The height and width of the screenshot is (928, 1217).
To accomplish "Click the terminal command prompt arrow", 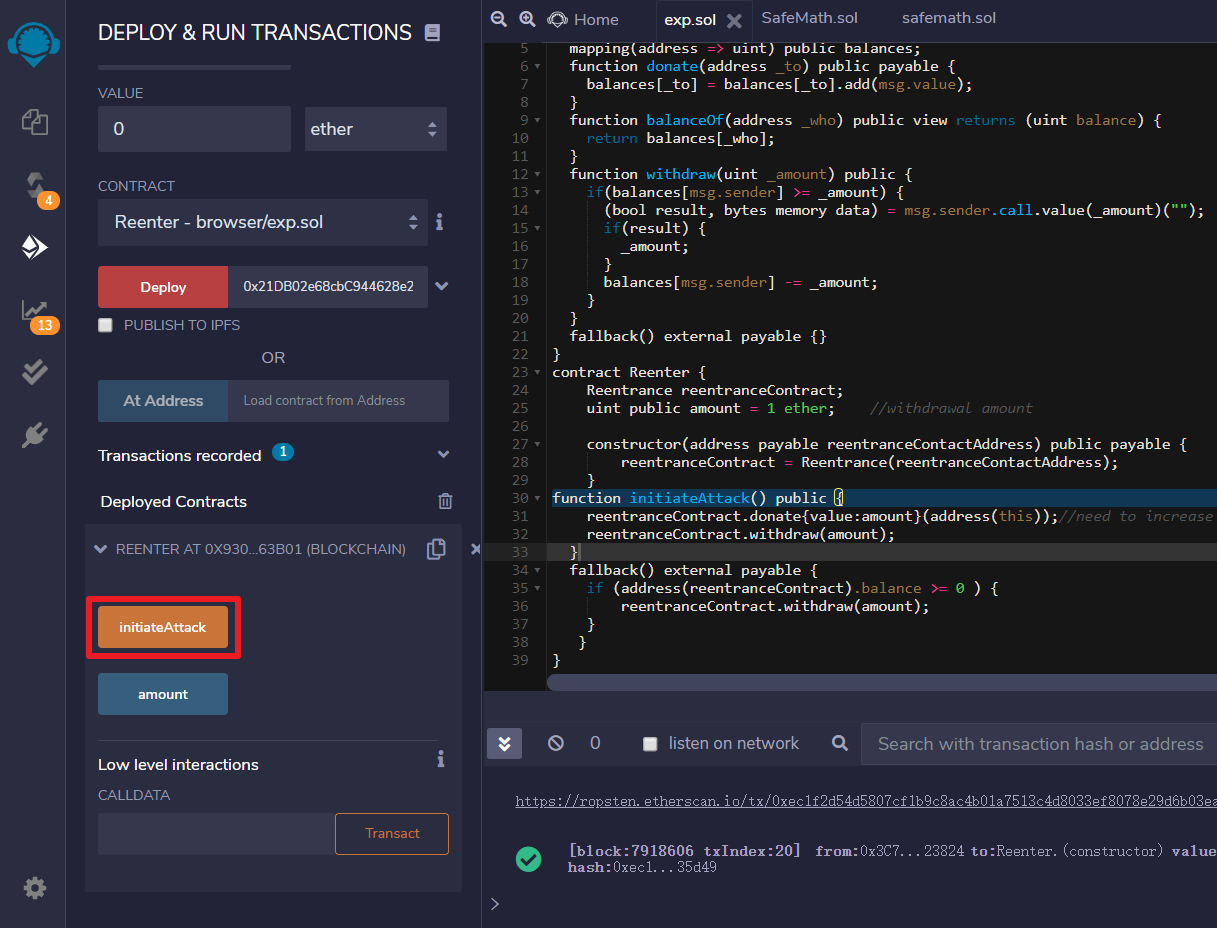I will pyautogui.click(x=493, y=903).
